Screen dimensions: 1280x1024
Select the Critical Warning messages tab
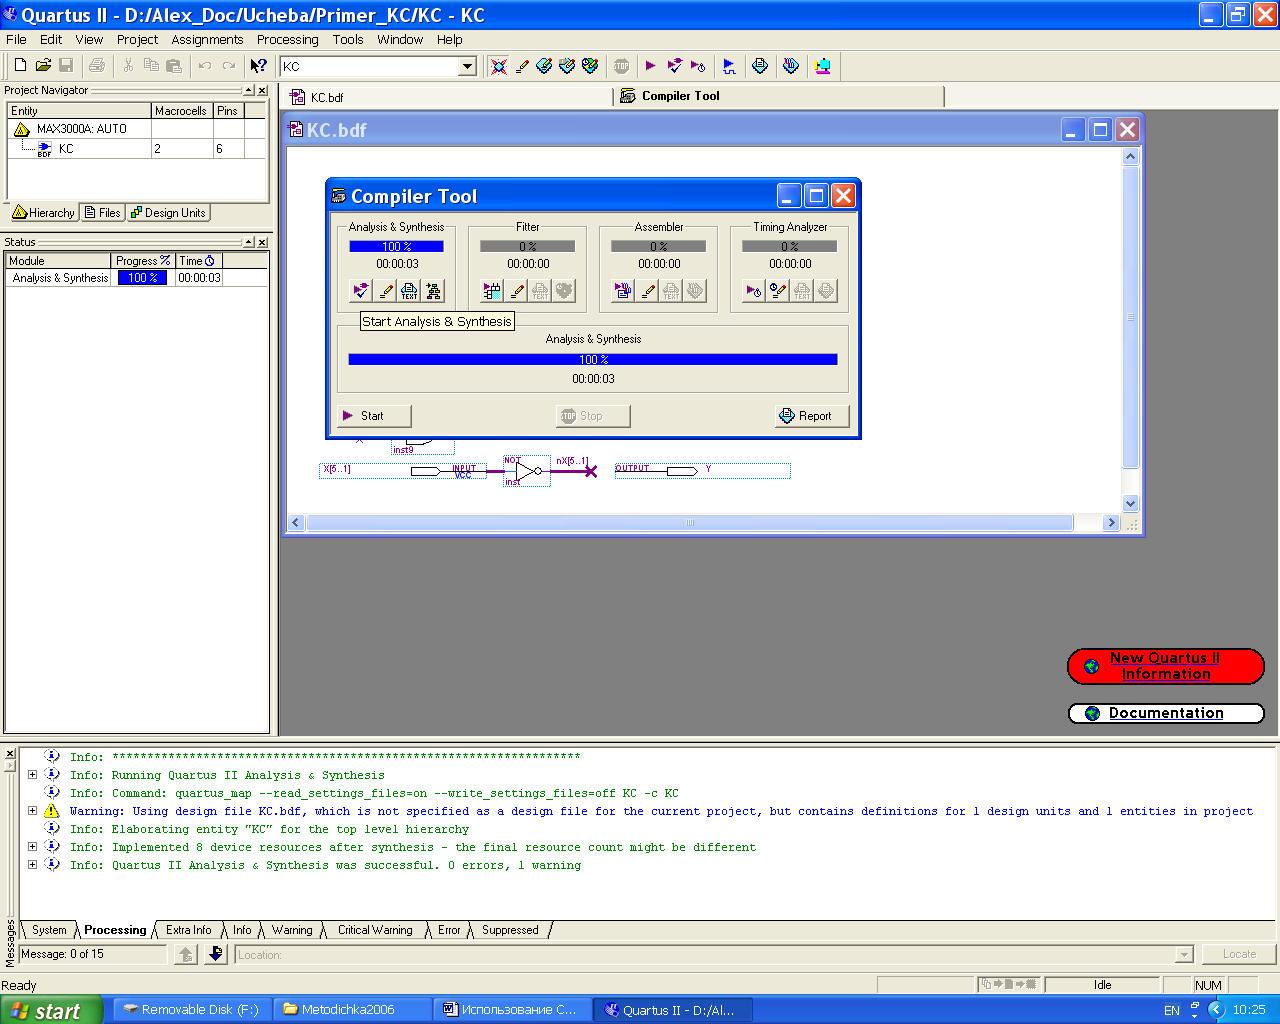point(375,930)
